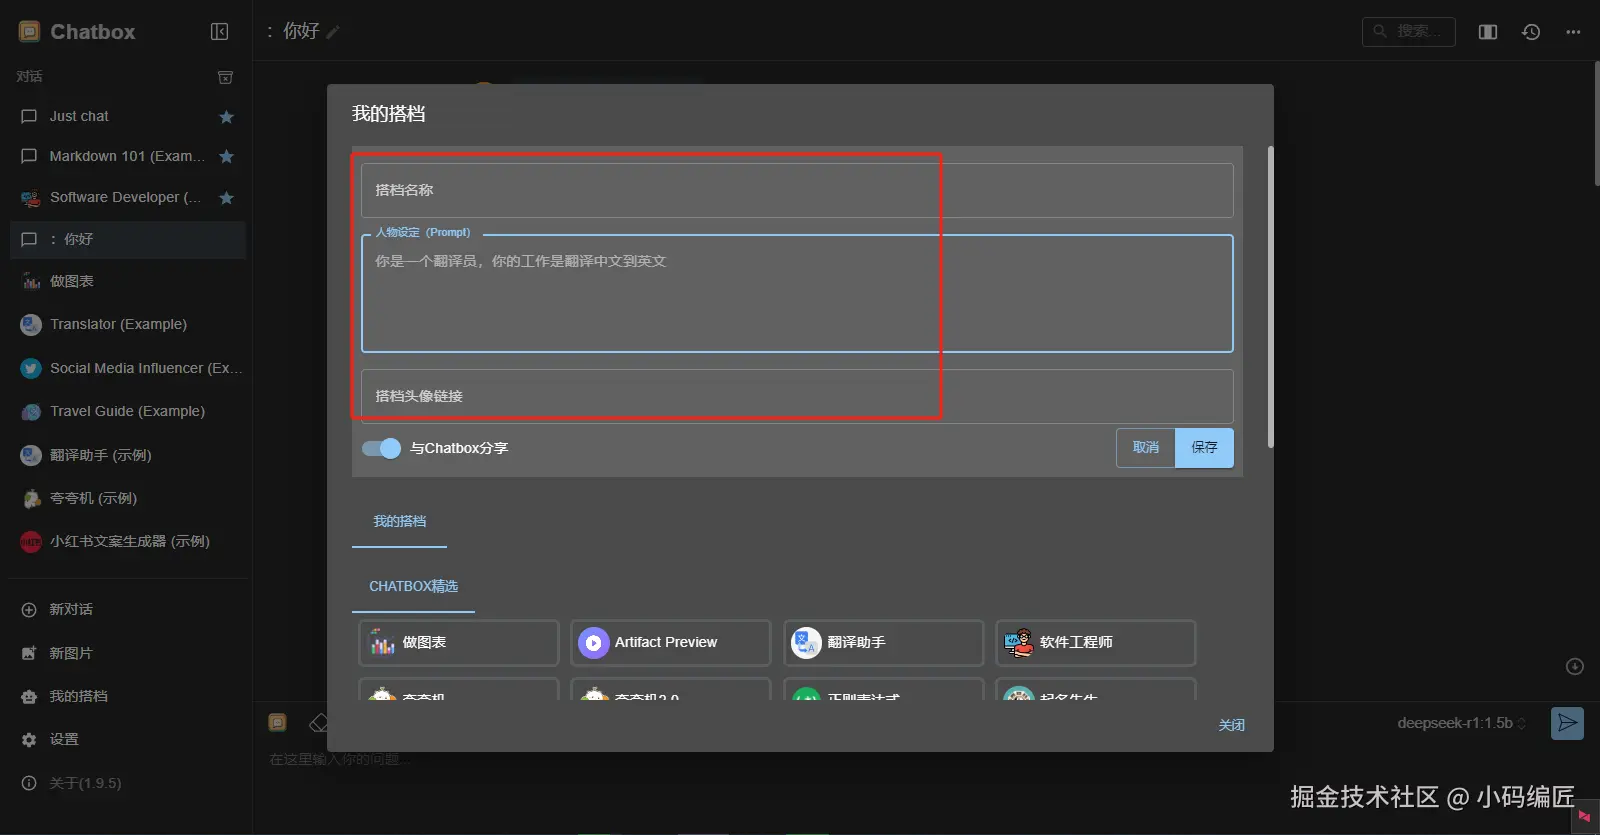1600x835 pixels.
Task: Select the 翻译助手 copilot card
Action: (x=884, y=642)
